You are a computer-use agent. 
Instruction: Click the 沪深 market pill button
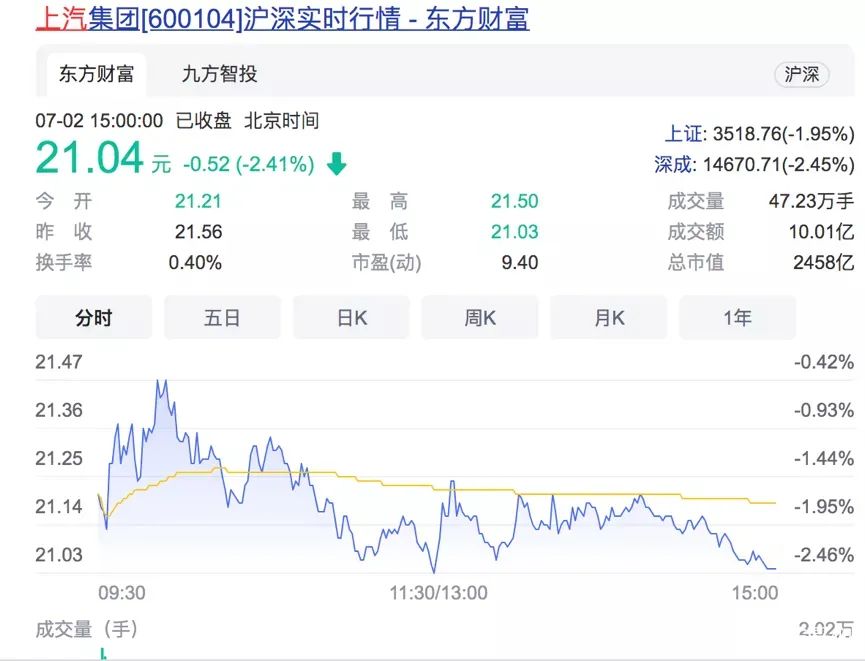click(802, 74)
